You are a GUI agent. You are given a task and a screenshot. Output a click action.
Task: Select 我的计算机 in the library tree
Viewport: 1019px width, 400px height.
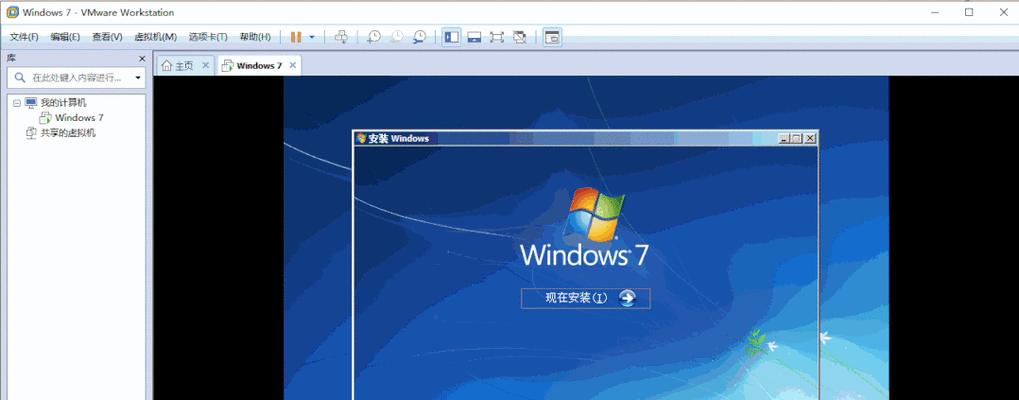point(63,103)
